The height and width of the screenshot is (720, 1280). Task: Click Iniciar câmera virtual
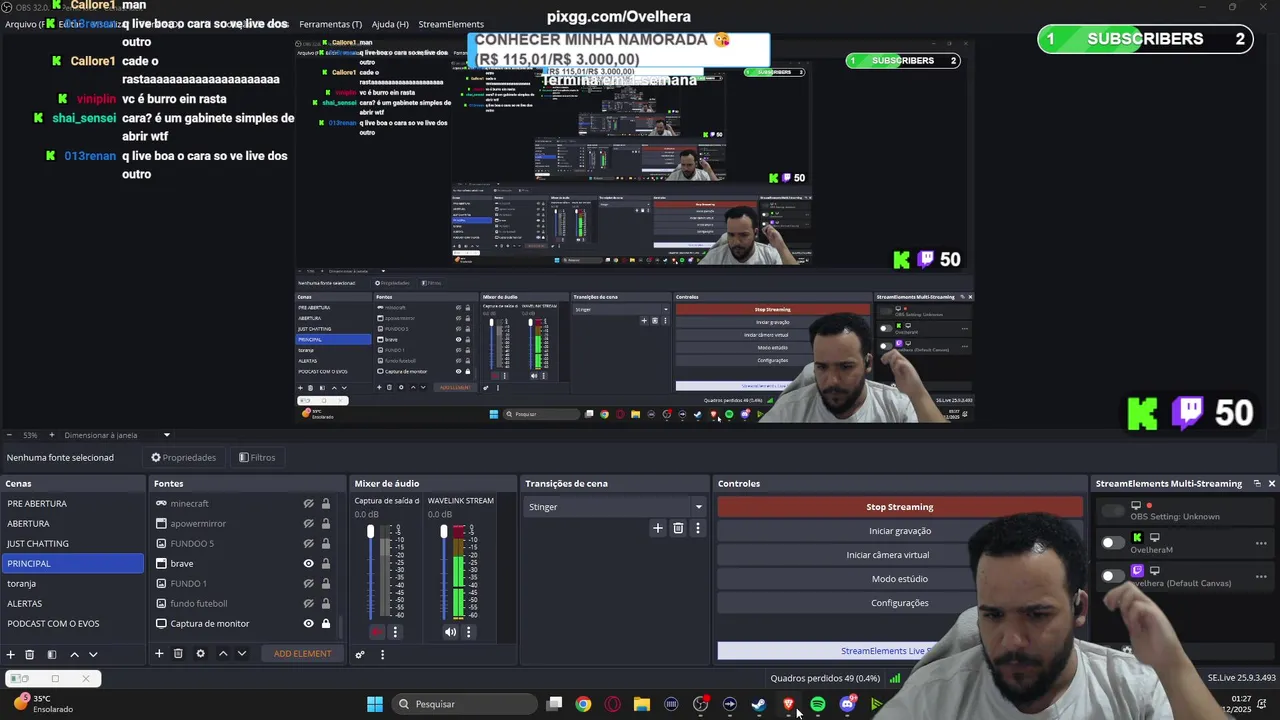click(x=888, y=555)
